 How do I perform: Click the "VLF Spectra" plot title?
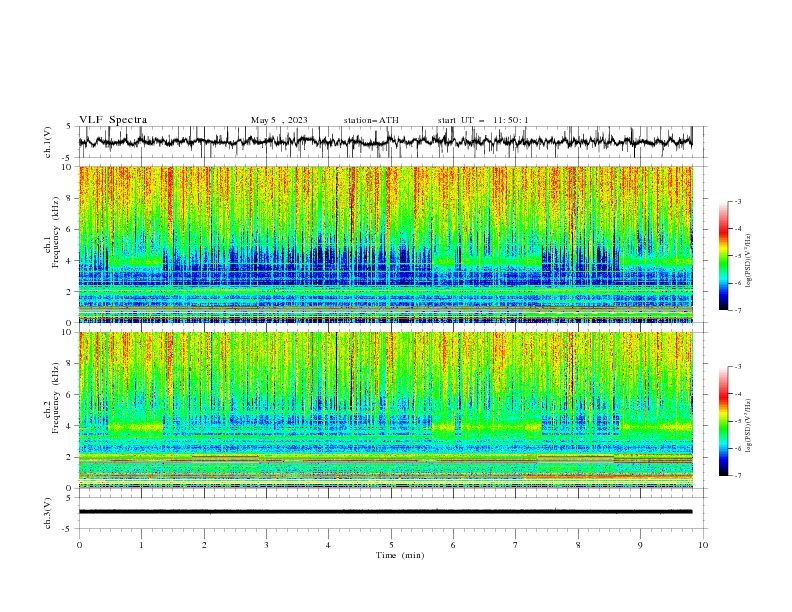(x=113, y=120)
